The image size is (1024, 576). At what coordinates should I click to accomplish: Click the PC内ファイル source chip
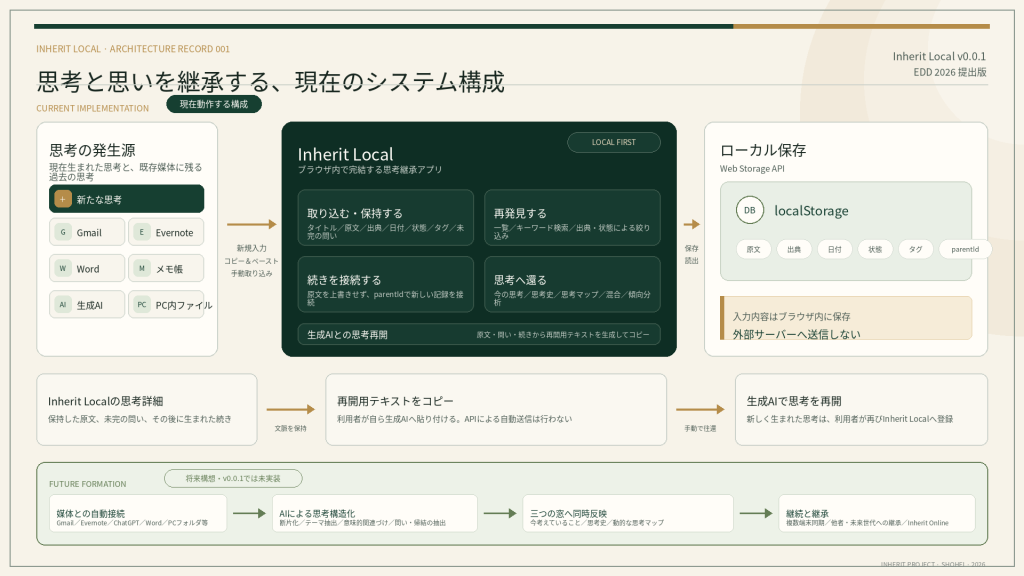[166, 304]
